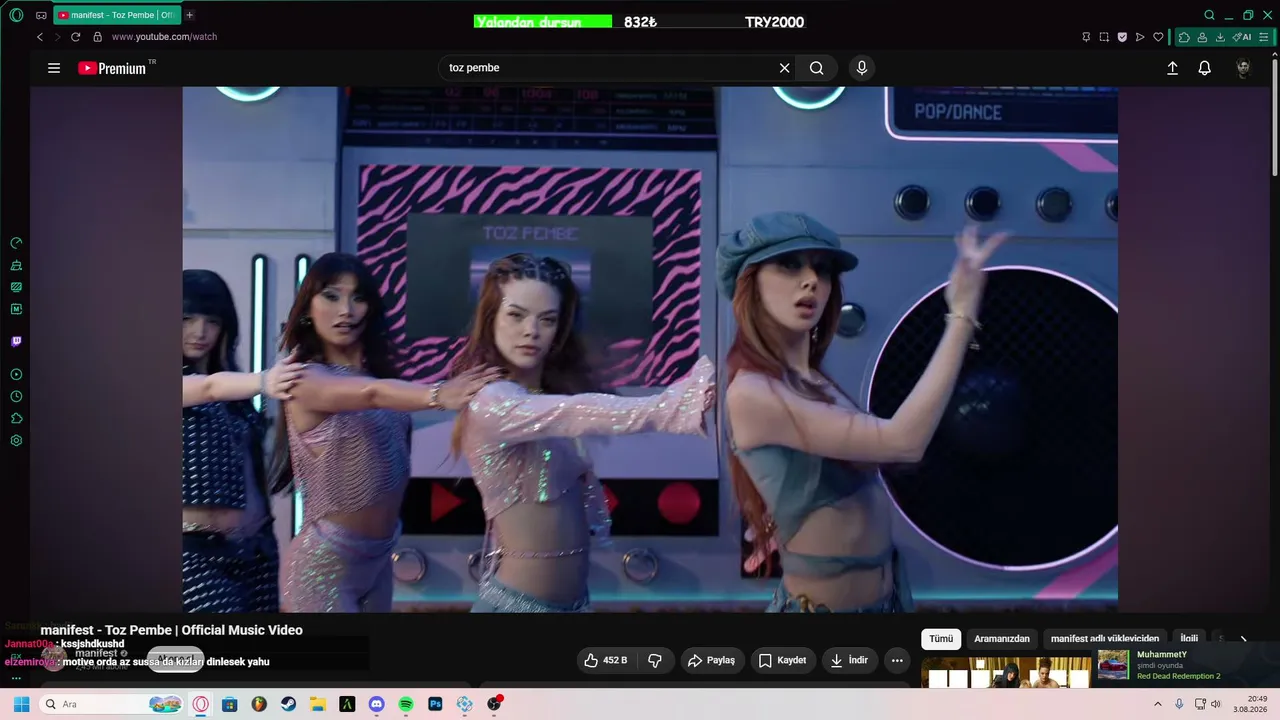Open Twitch in the Opera sidebar
This screenshot has height=720, width=1280.
coord(16,341)
